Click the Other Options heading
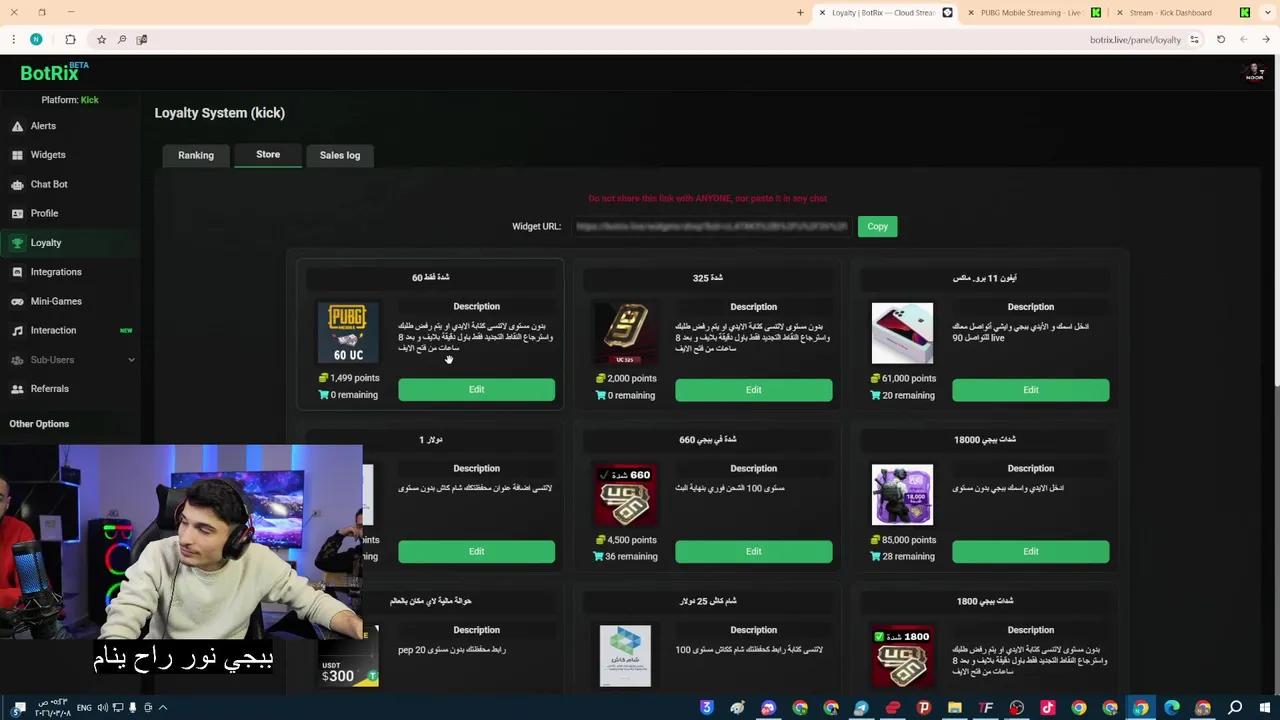The height and width of the screenshot is (720, 1280). tap(39, 424)
